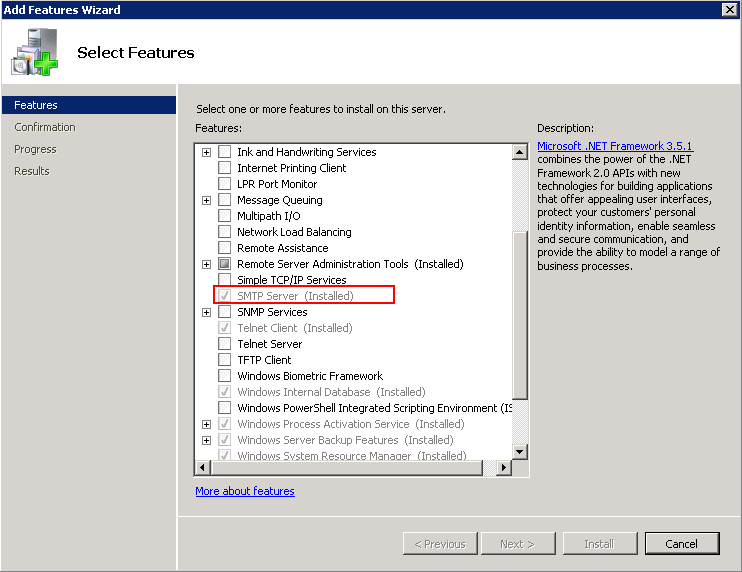Expand Remote Server Administration Tools

point(207,264)
